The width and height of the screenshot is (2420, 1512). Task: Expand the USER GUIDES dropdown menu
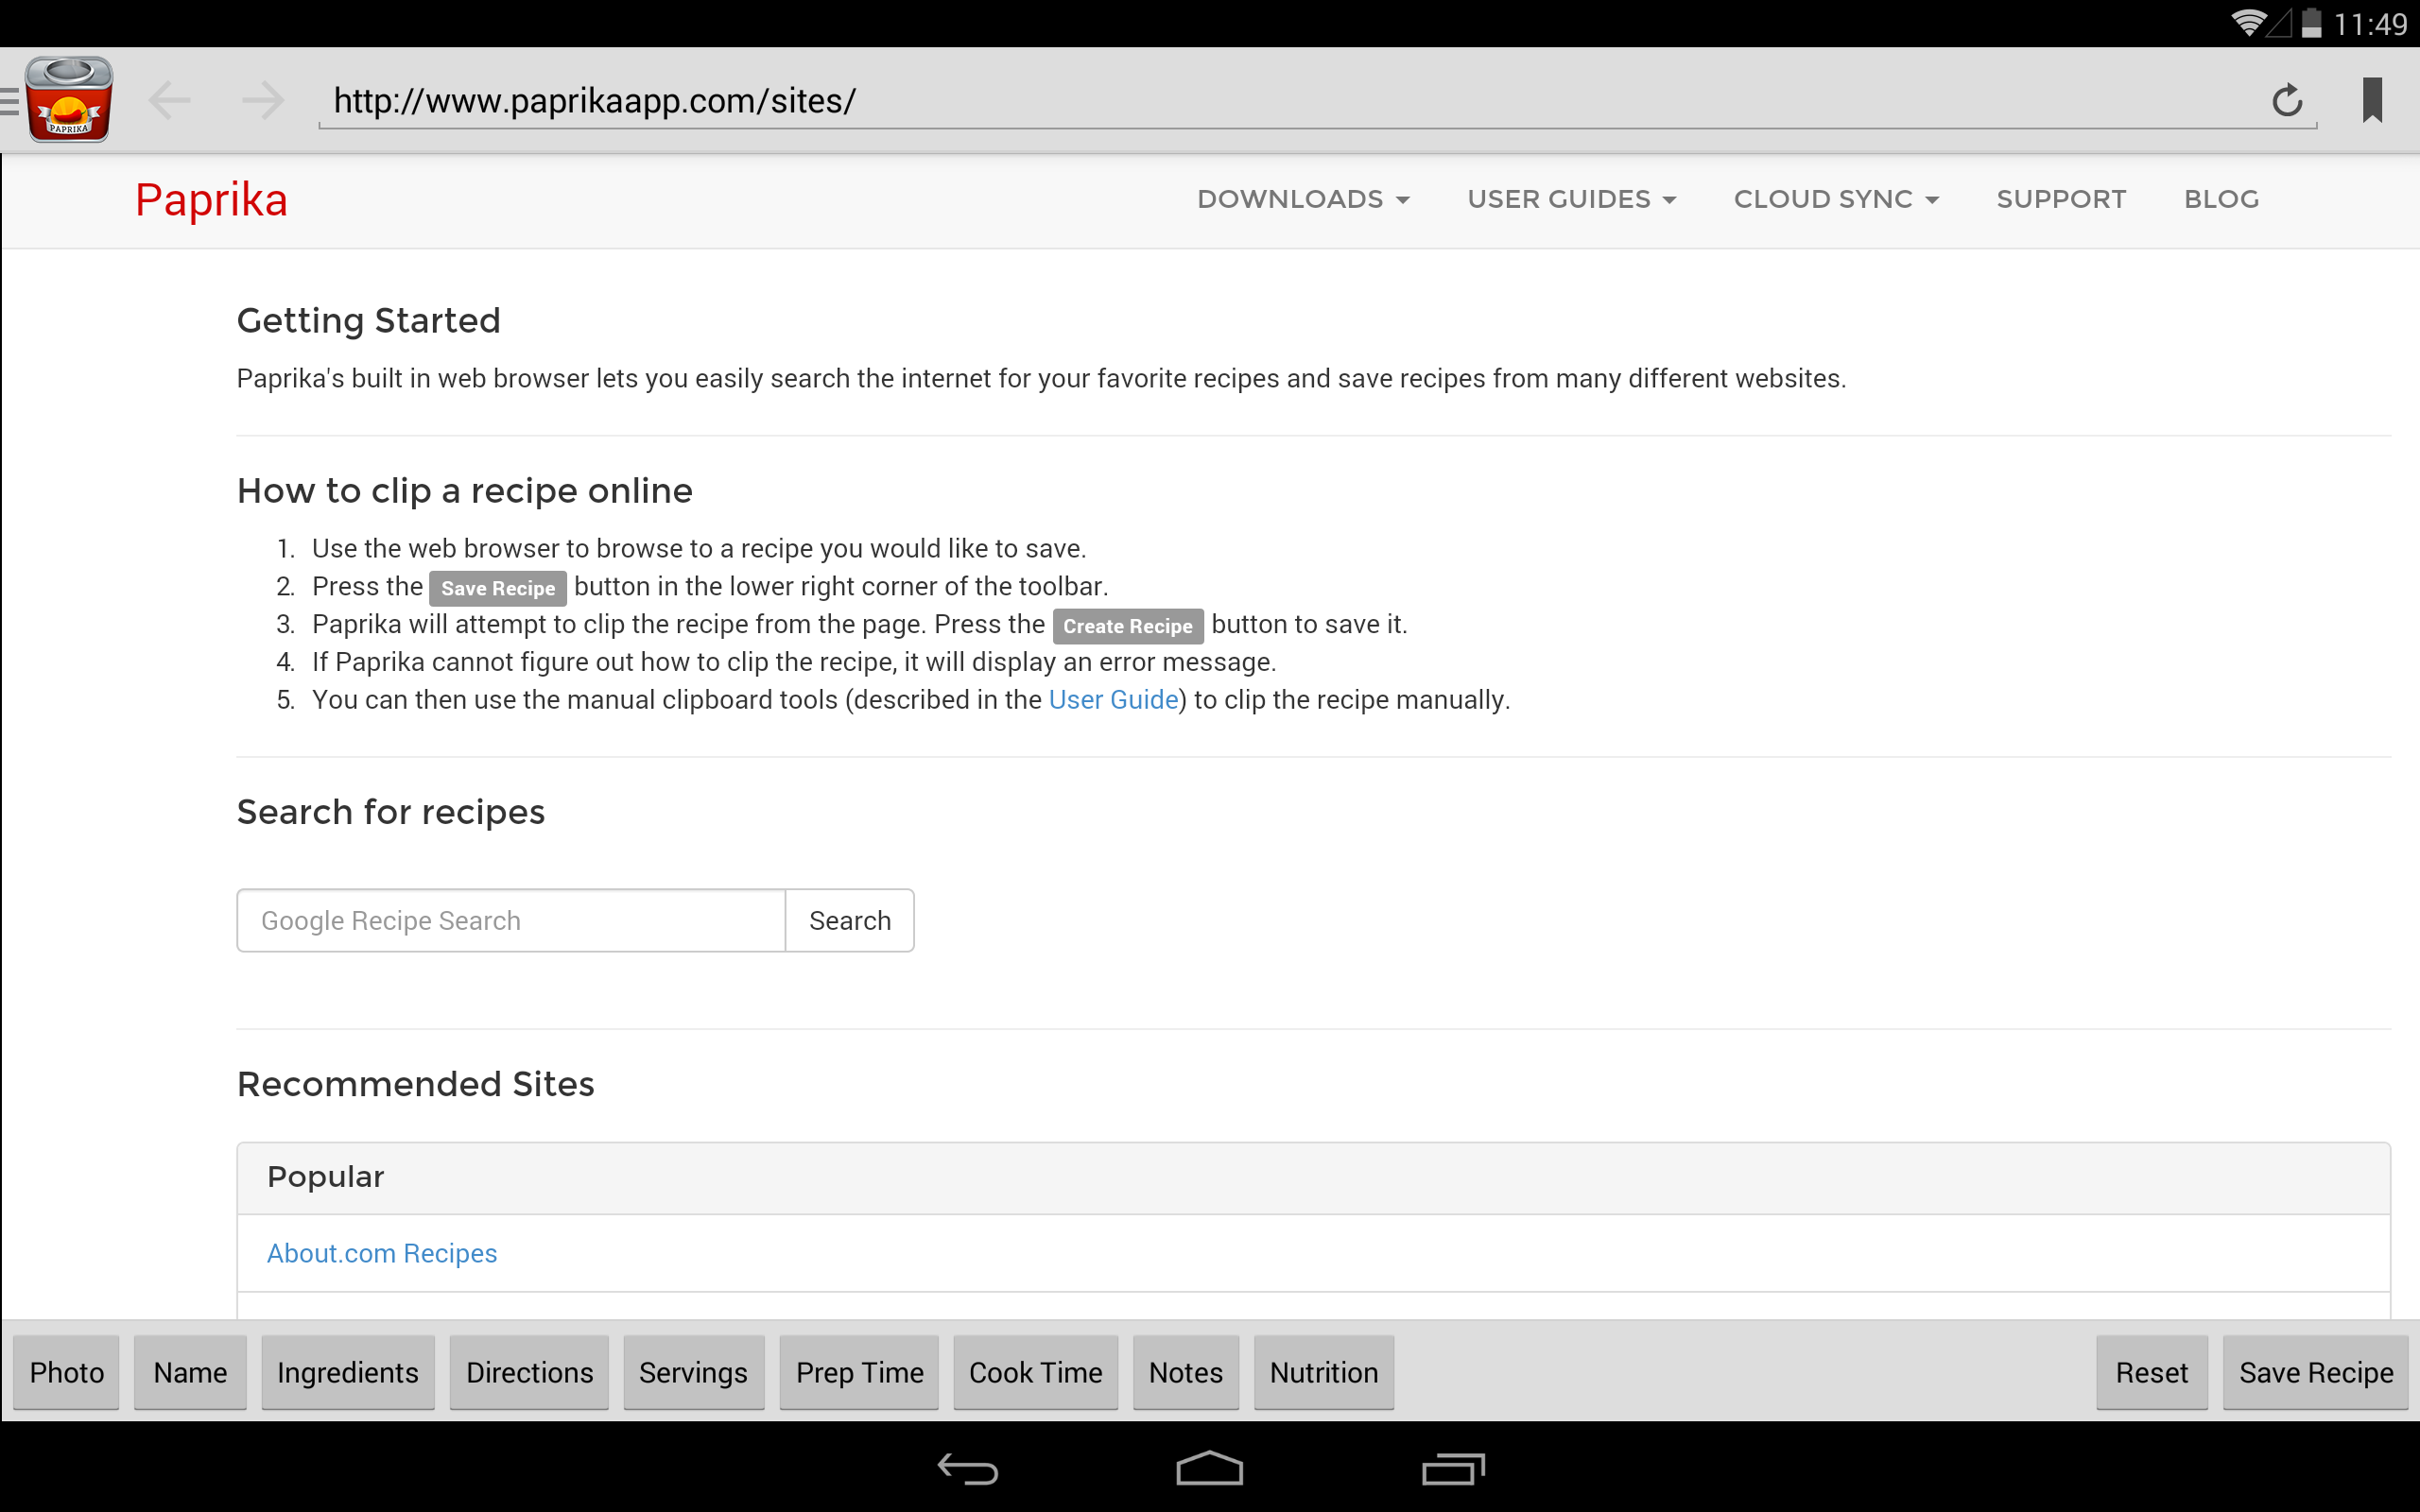pyautogui.click(x=1571, y=199)
